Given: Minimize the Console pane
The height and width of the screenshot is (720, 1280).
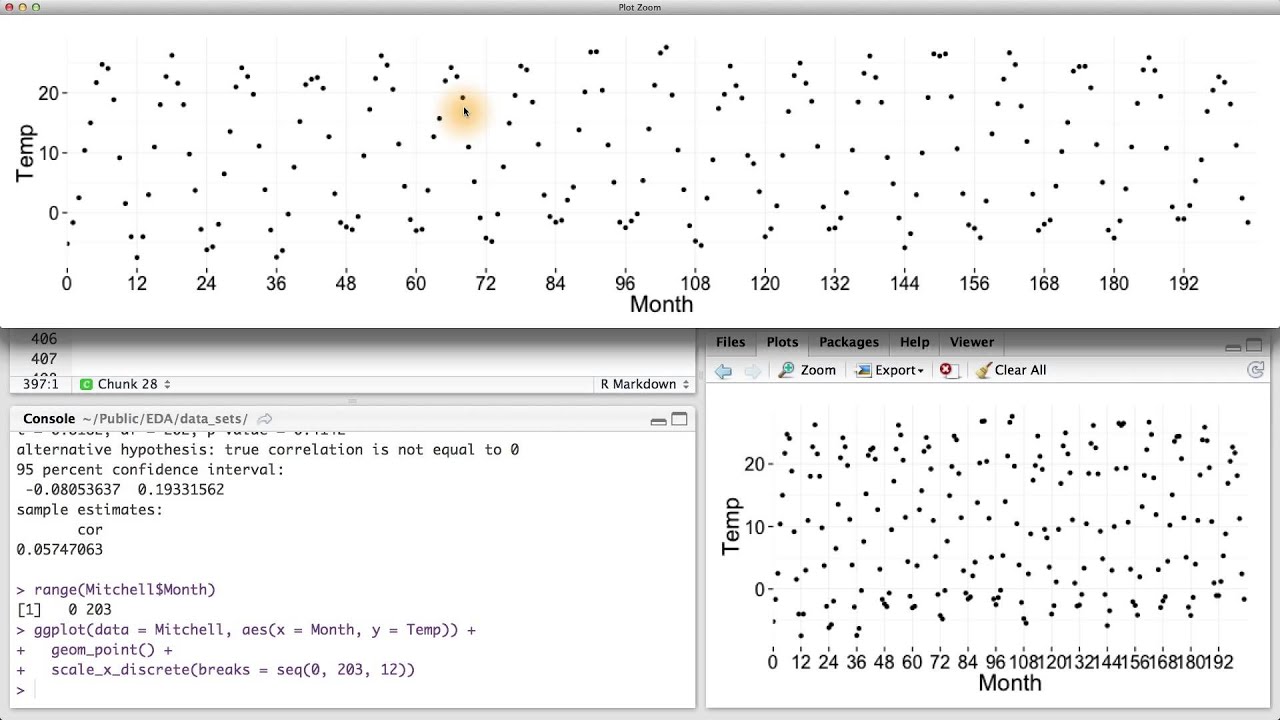Looking at the screenshot, I should coord(658,420).
